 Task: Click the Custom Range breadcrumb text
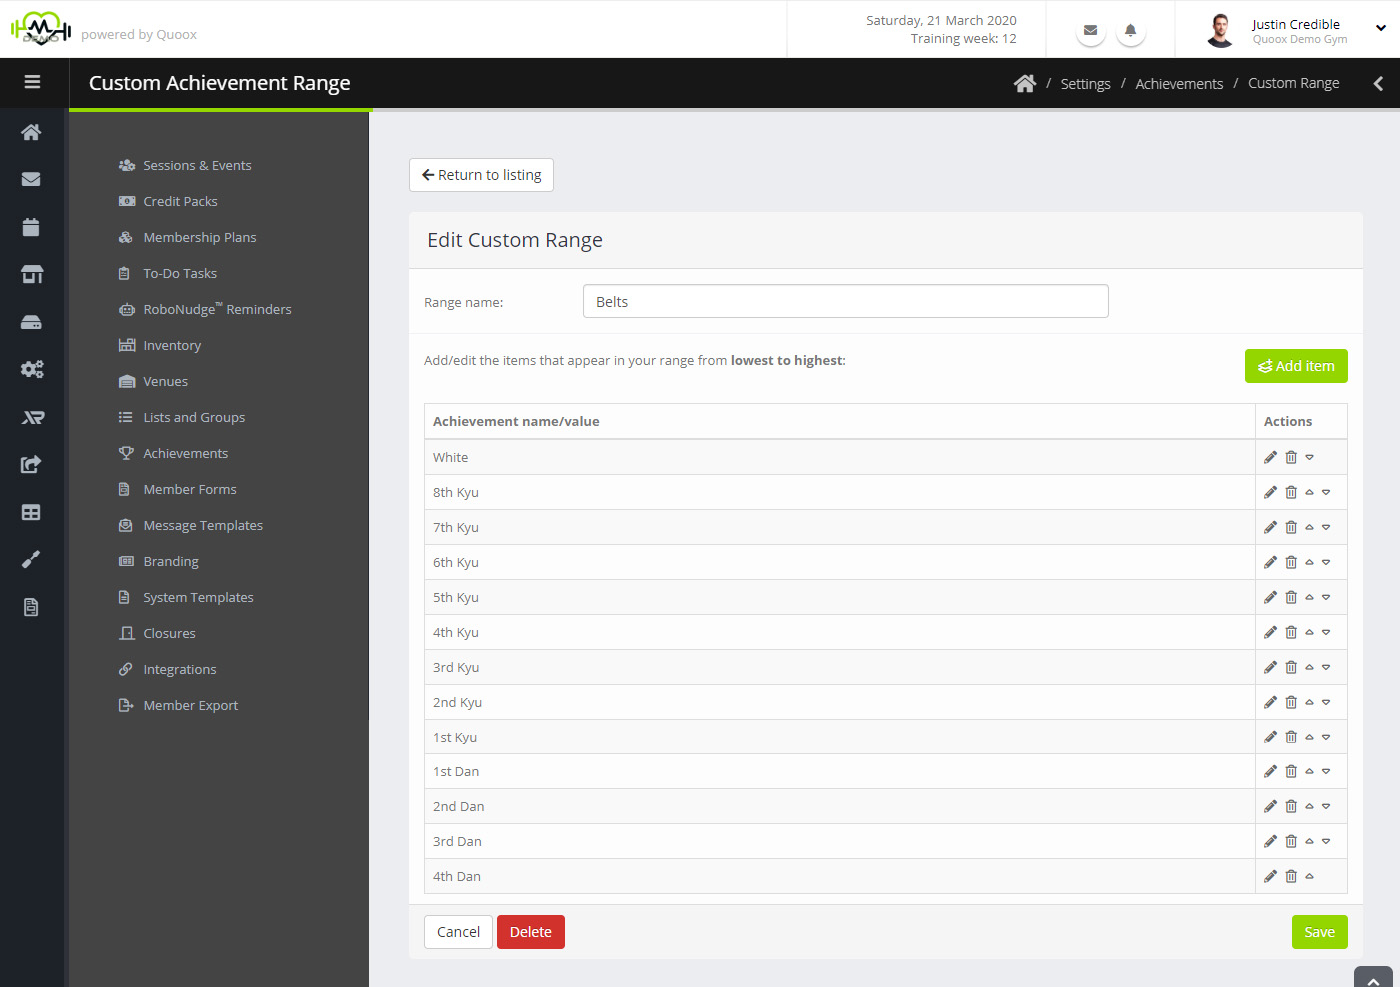pyautogui.click(x=1293, y=83)
